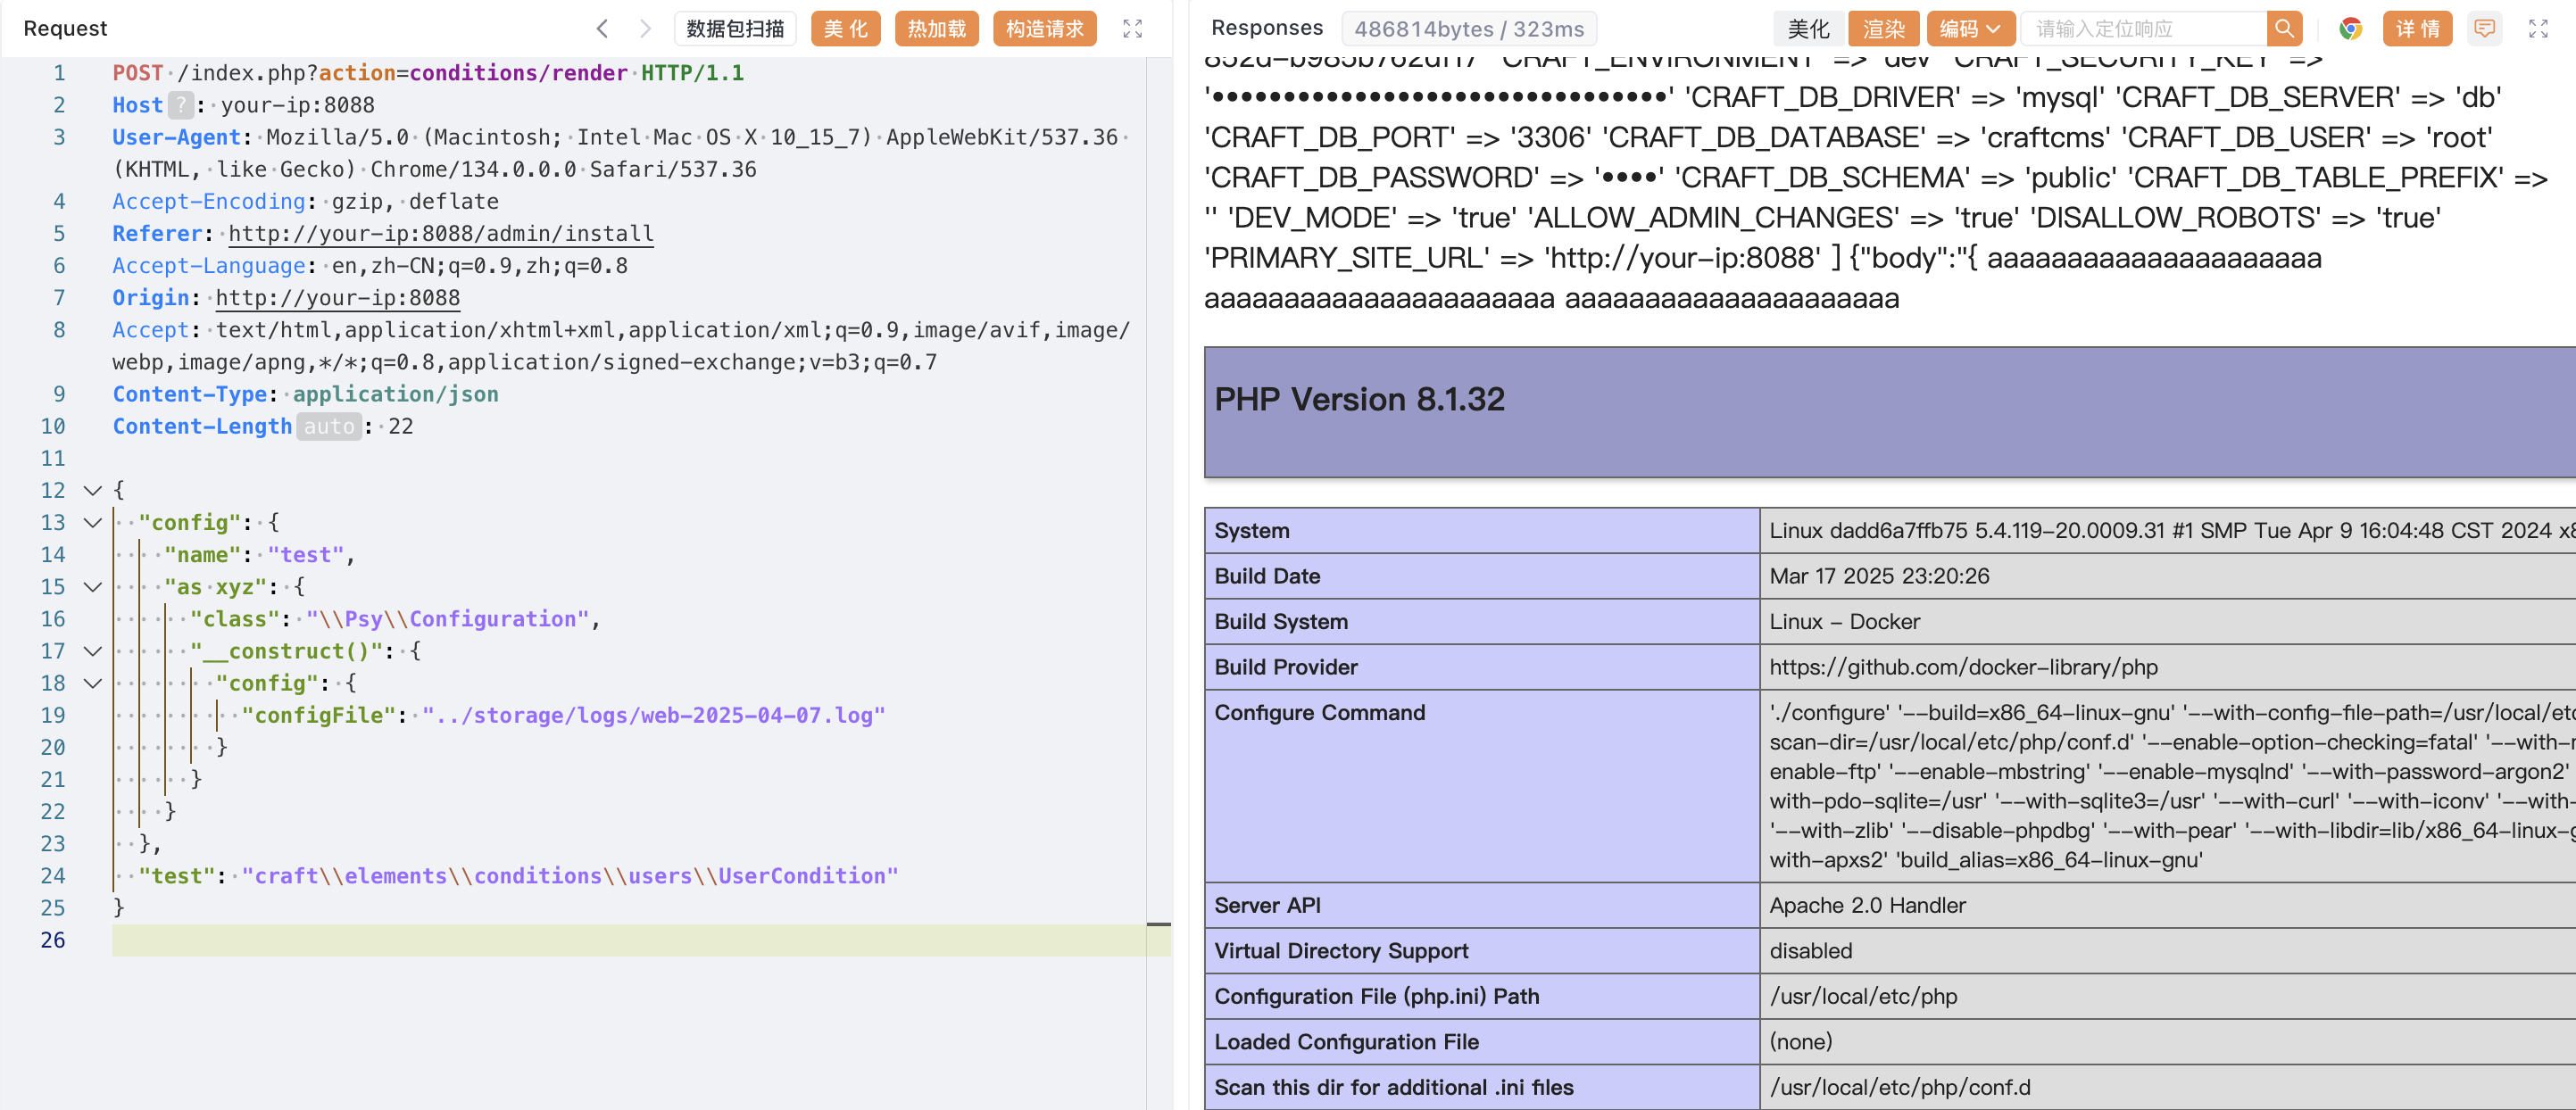Screen dimensions: 2576x1110
Task: Open the response in the Chrome browser
Action: tap(2350, 29)
